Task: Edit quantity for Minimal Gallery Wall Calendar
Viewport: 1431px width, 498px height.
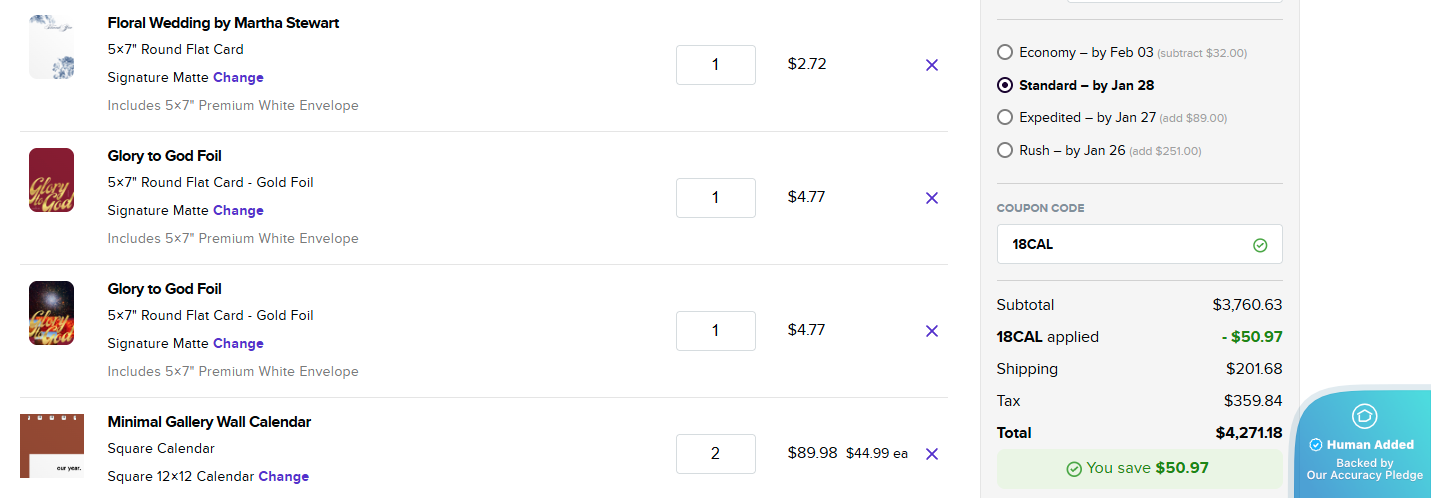Action: tap(715, 454)
